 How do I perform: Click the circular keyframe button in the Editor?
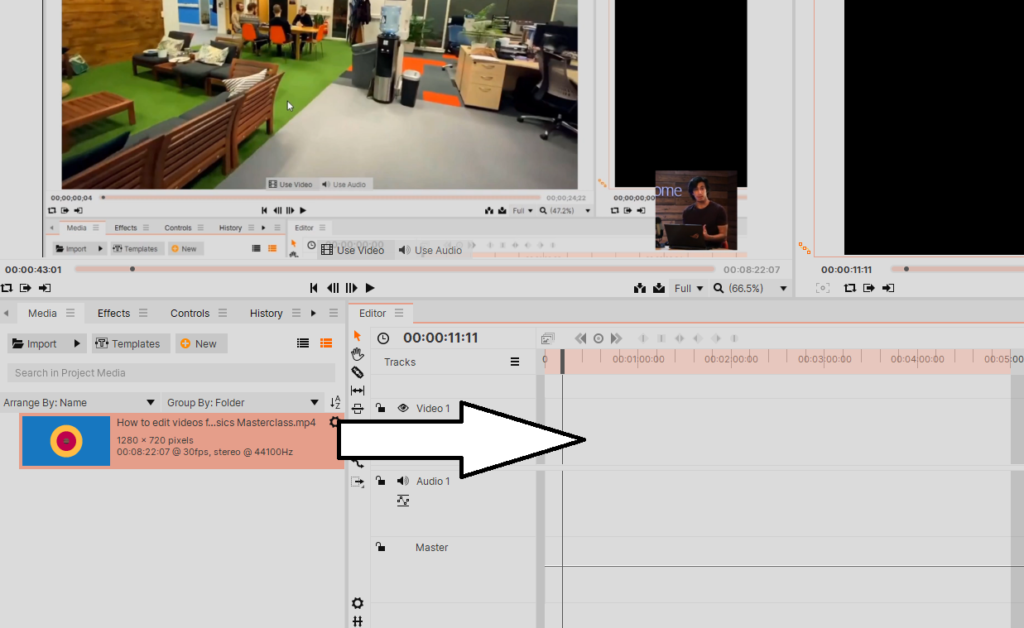point(598,338)
